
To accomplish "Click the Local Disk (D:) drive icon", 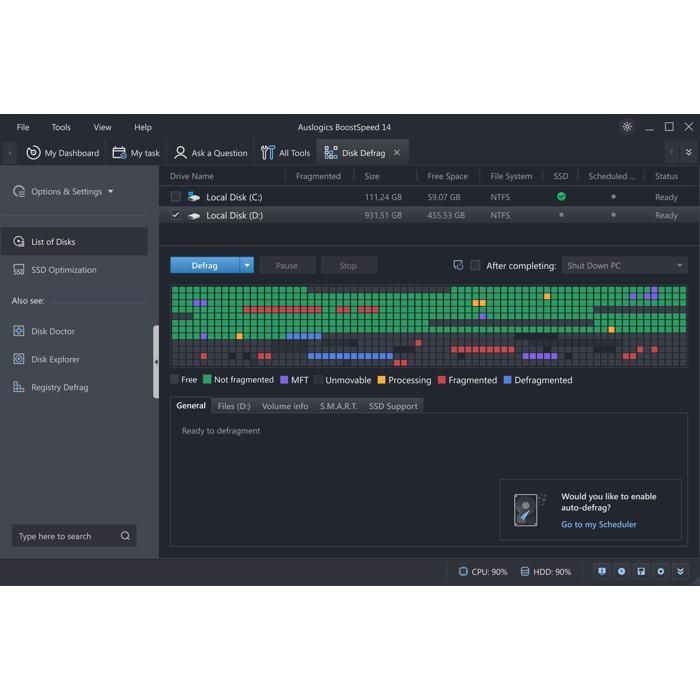I will click(x=194, y=216).
